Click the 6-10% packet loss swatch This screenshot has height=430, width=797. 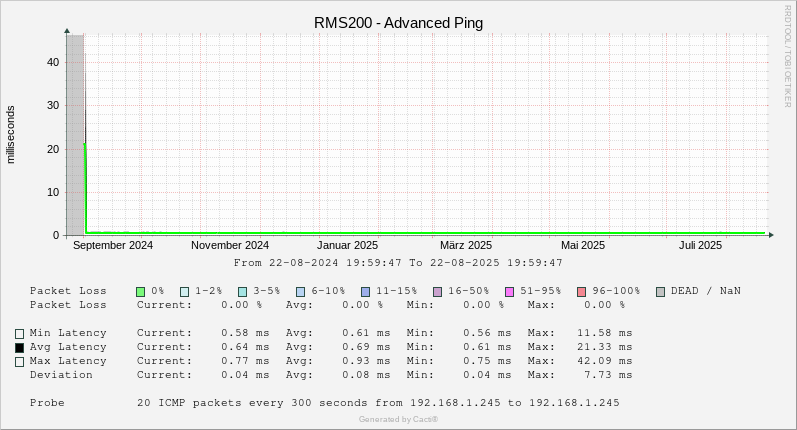tap(301, 292)
